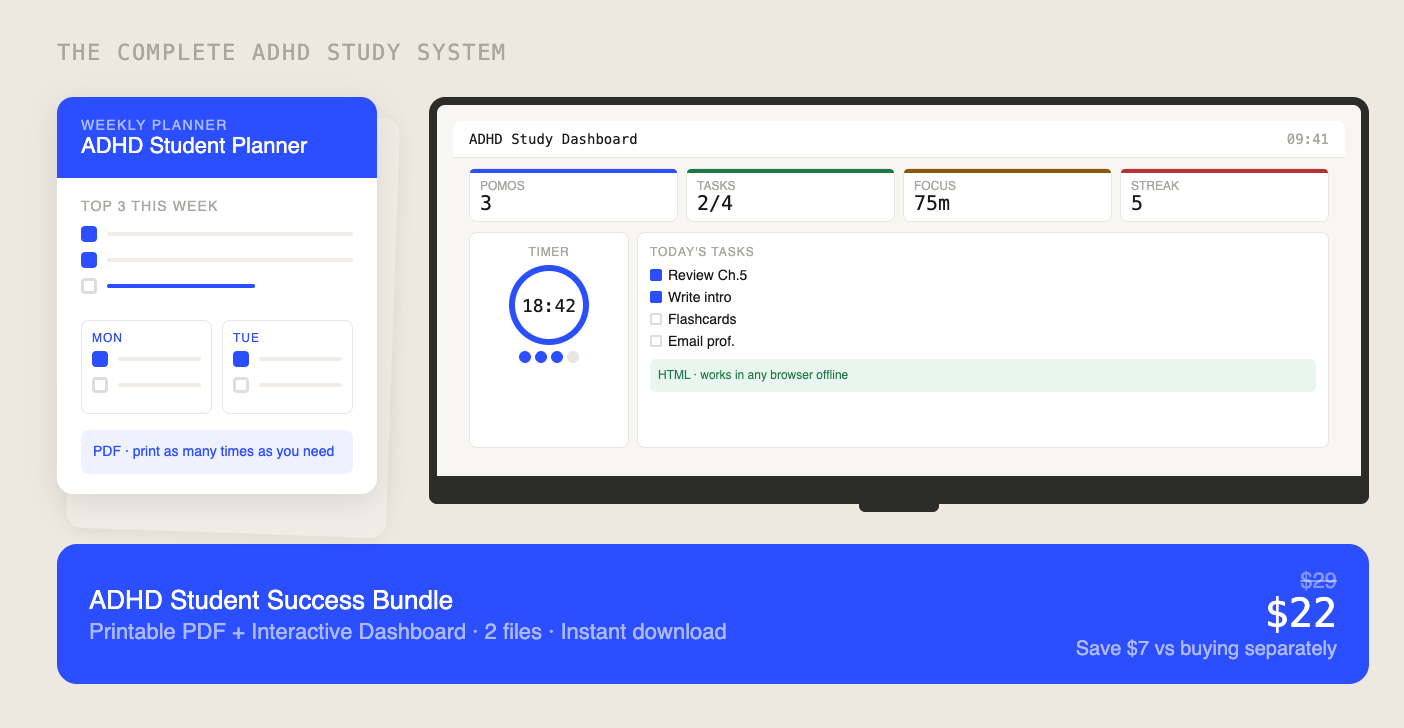1404x728 pixels.
Task: Click the PDF print as many times note
Action: pyautogui.click(x=217, y=452)
